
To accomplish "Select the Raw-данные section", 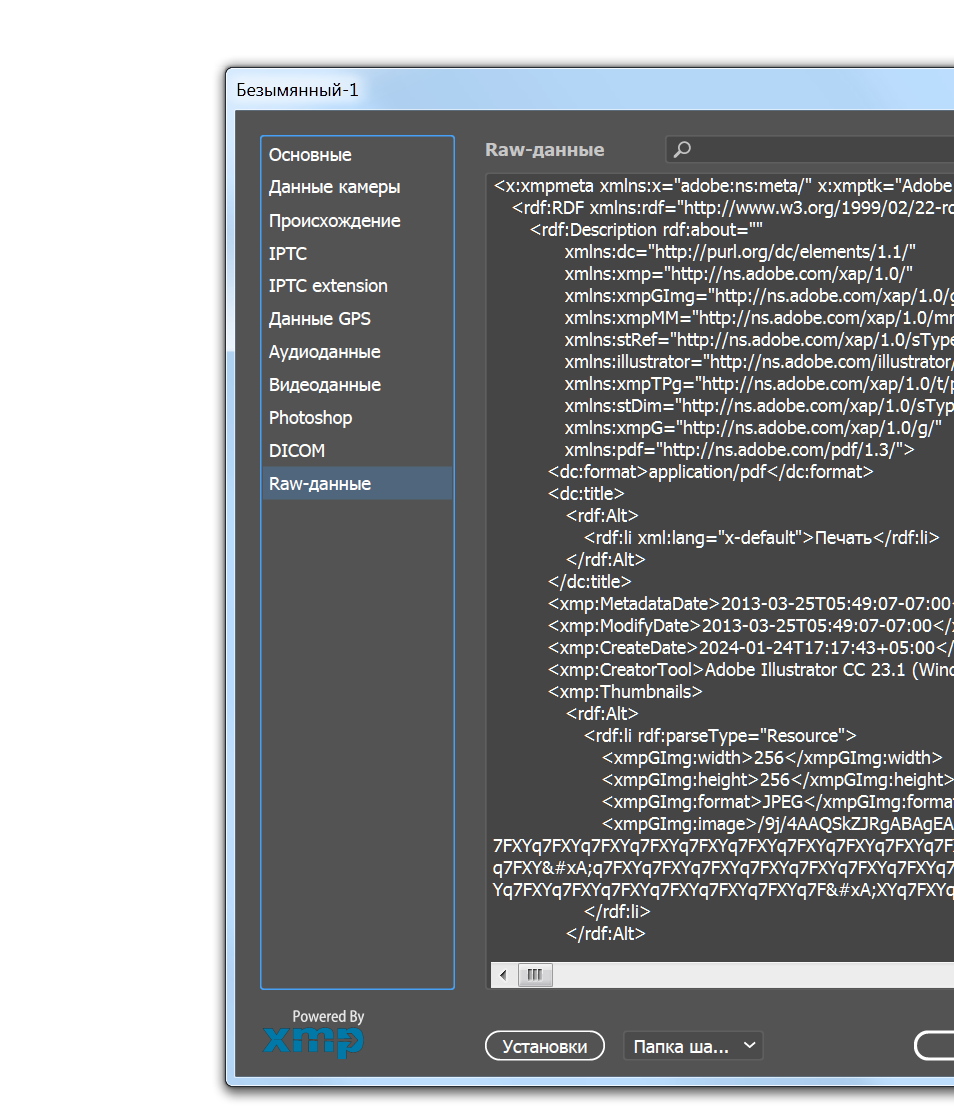I will tap(357, 484).
